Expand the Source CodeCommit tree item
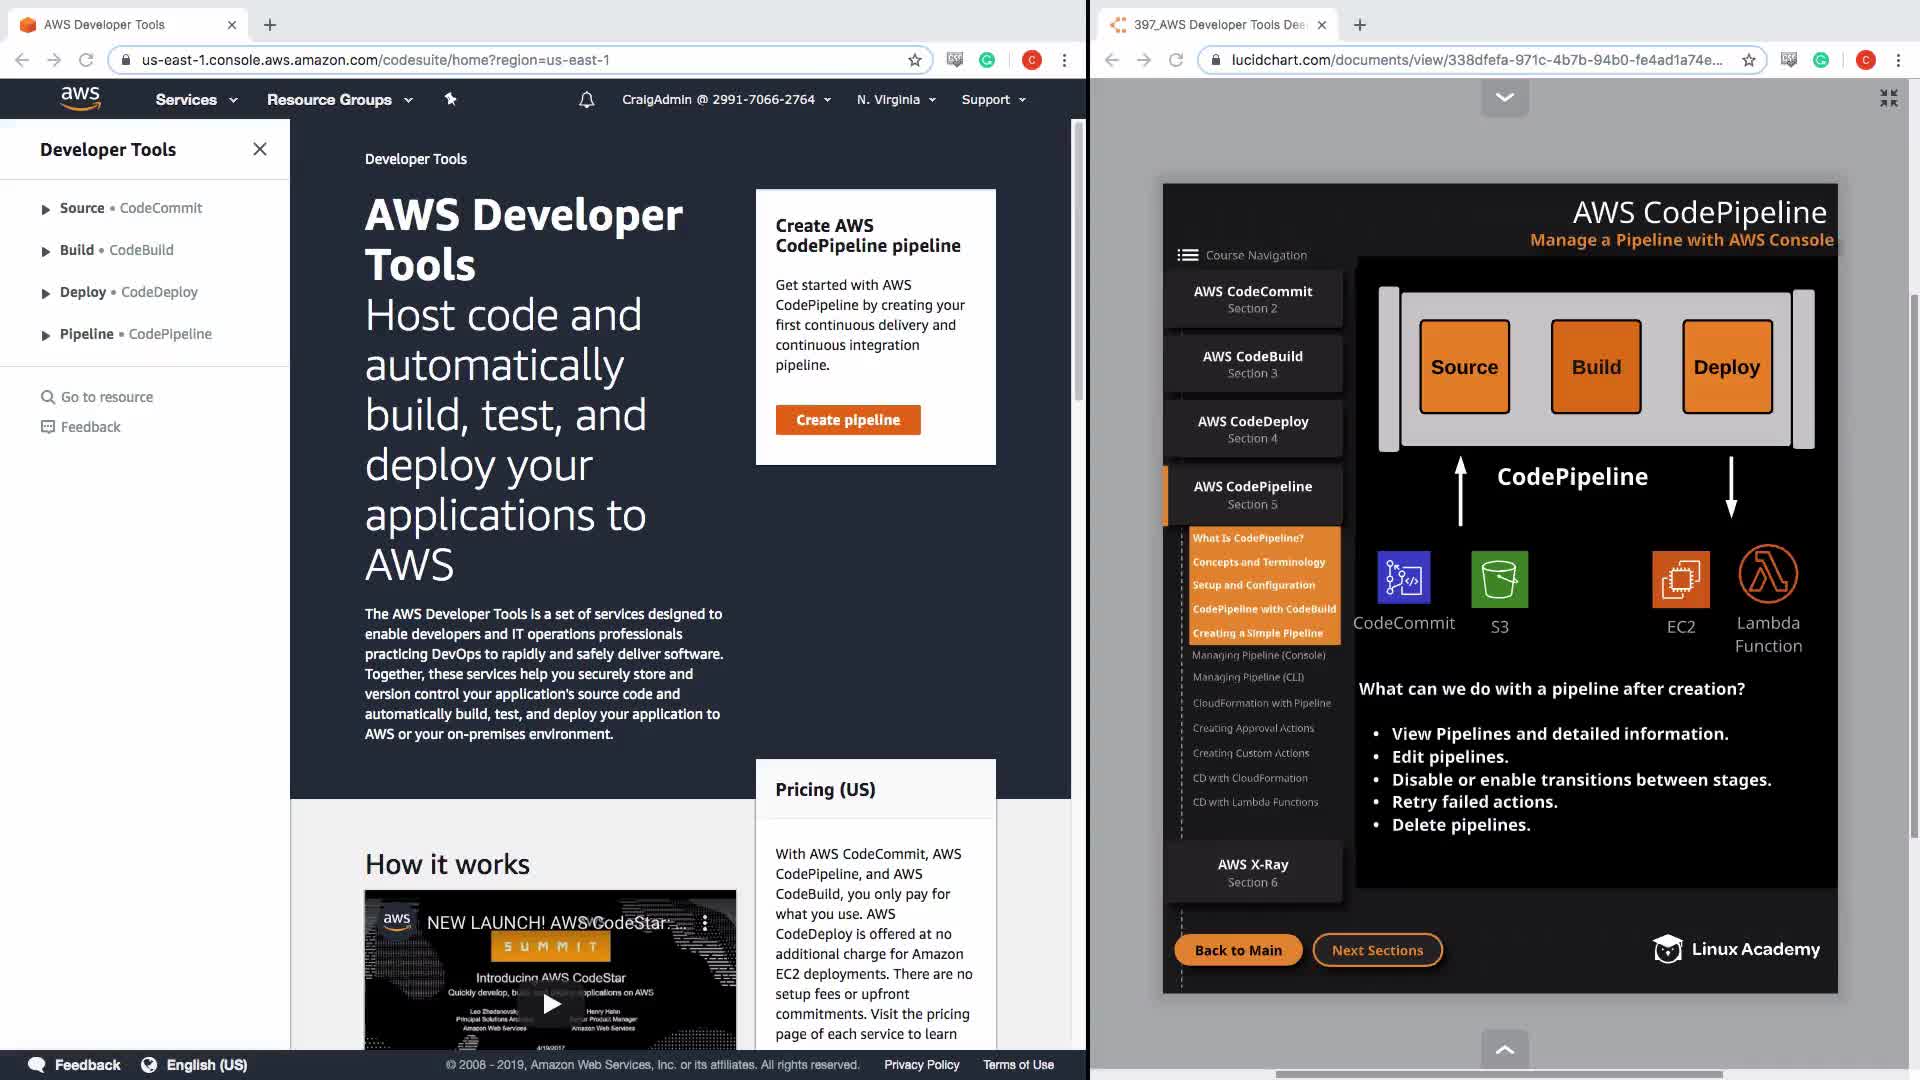This screenshot has width=1920, height=1080. pos(46,209)
